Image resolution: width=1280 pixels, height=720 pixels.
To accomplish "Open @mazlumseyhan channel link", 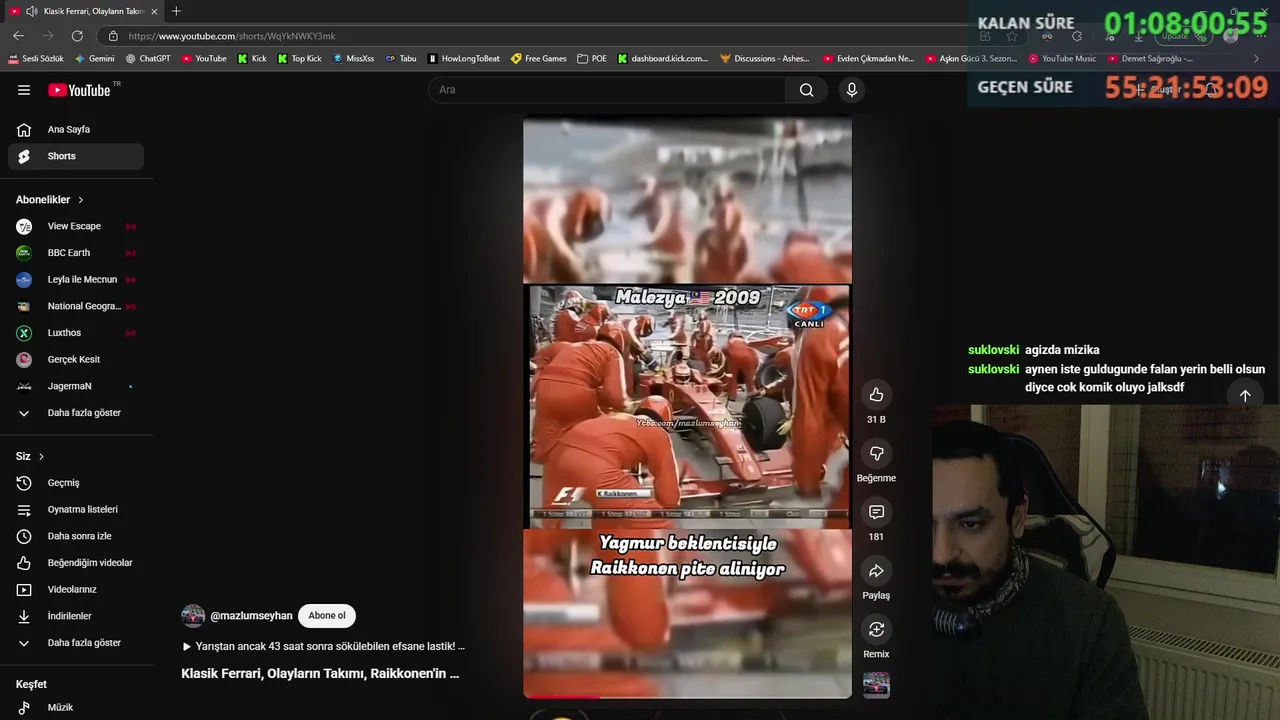I will [x=251, y=616].
